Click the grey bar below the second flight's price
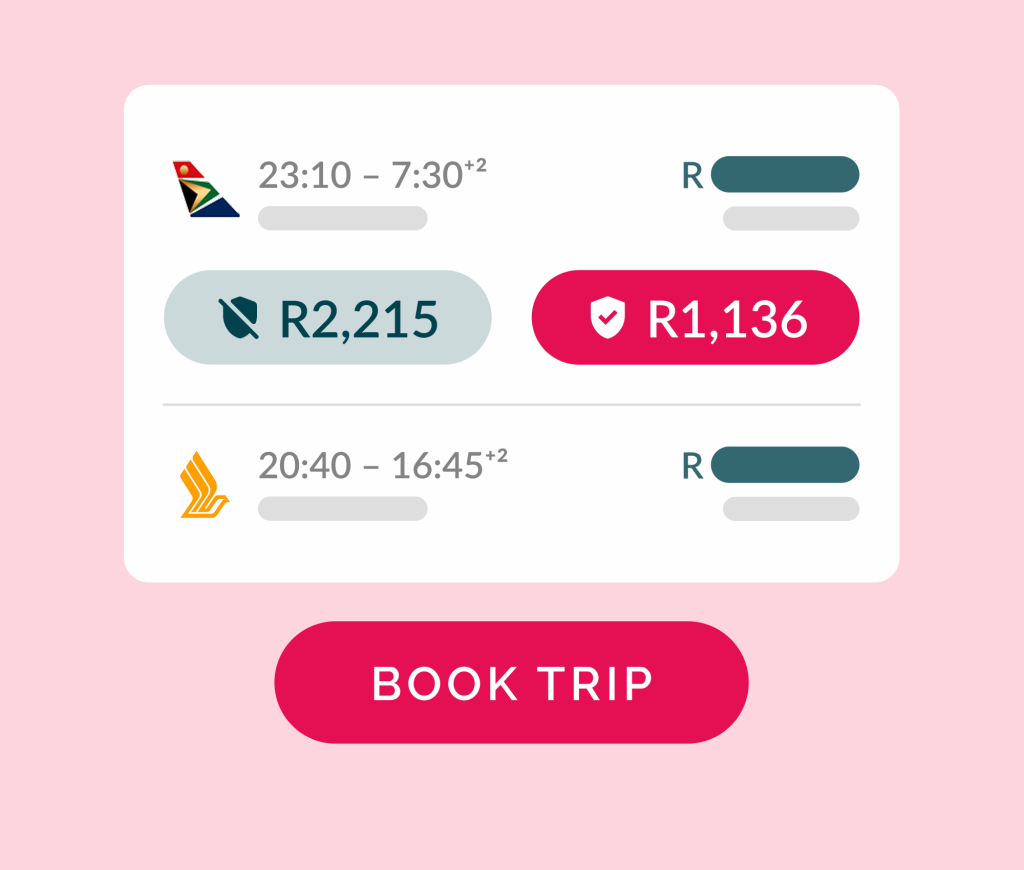1024x870 pixels. pyautogui.click(x=791, y=508)
